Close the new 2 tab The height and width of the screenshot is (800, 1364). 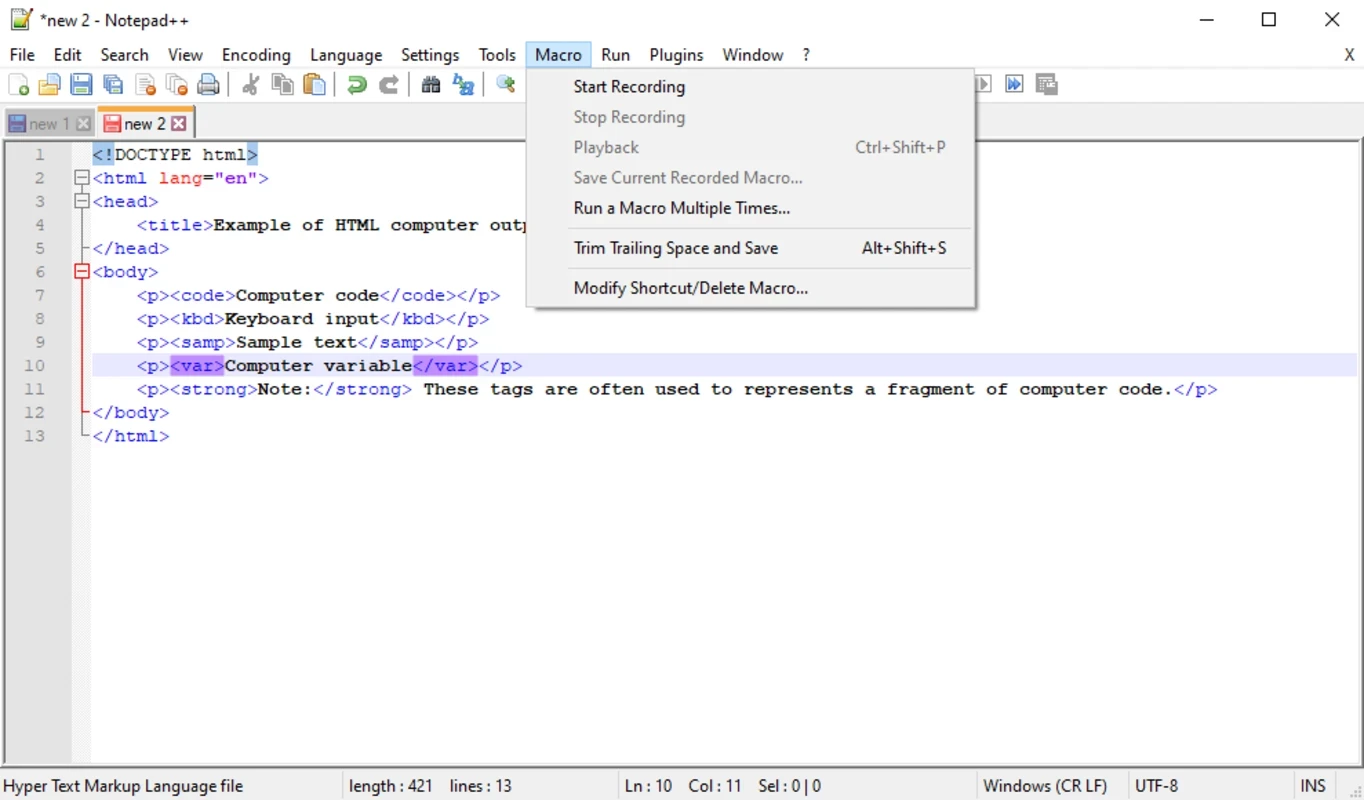coord(179,124)
